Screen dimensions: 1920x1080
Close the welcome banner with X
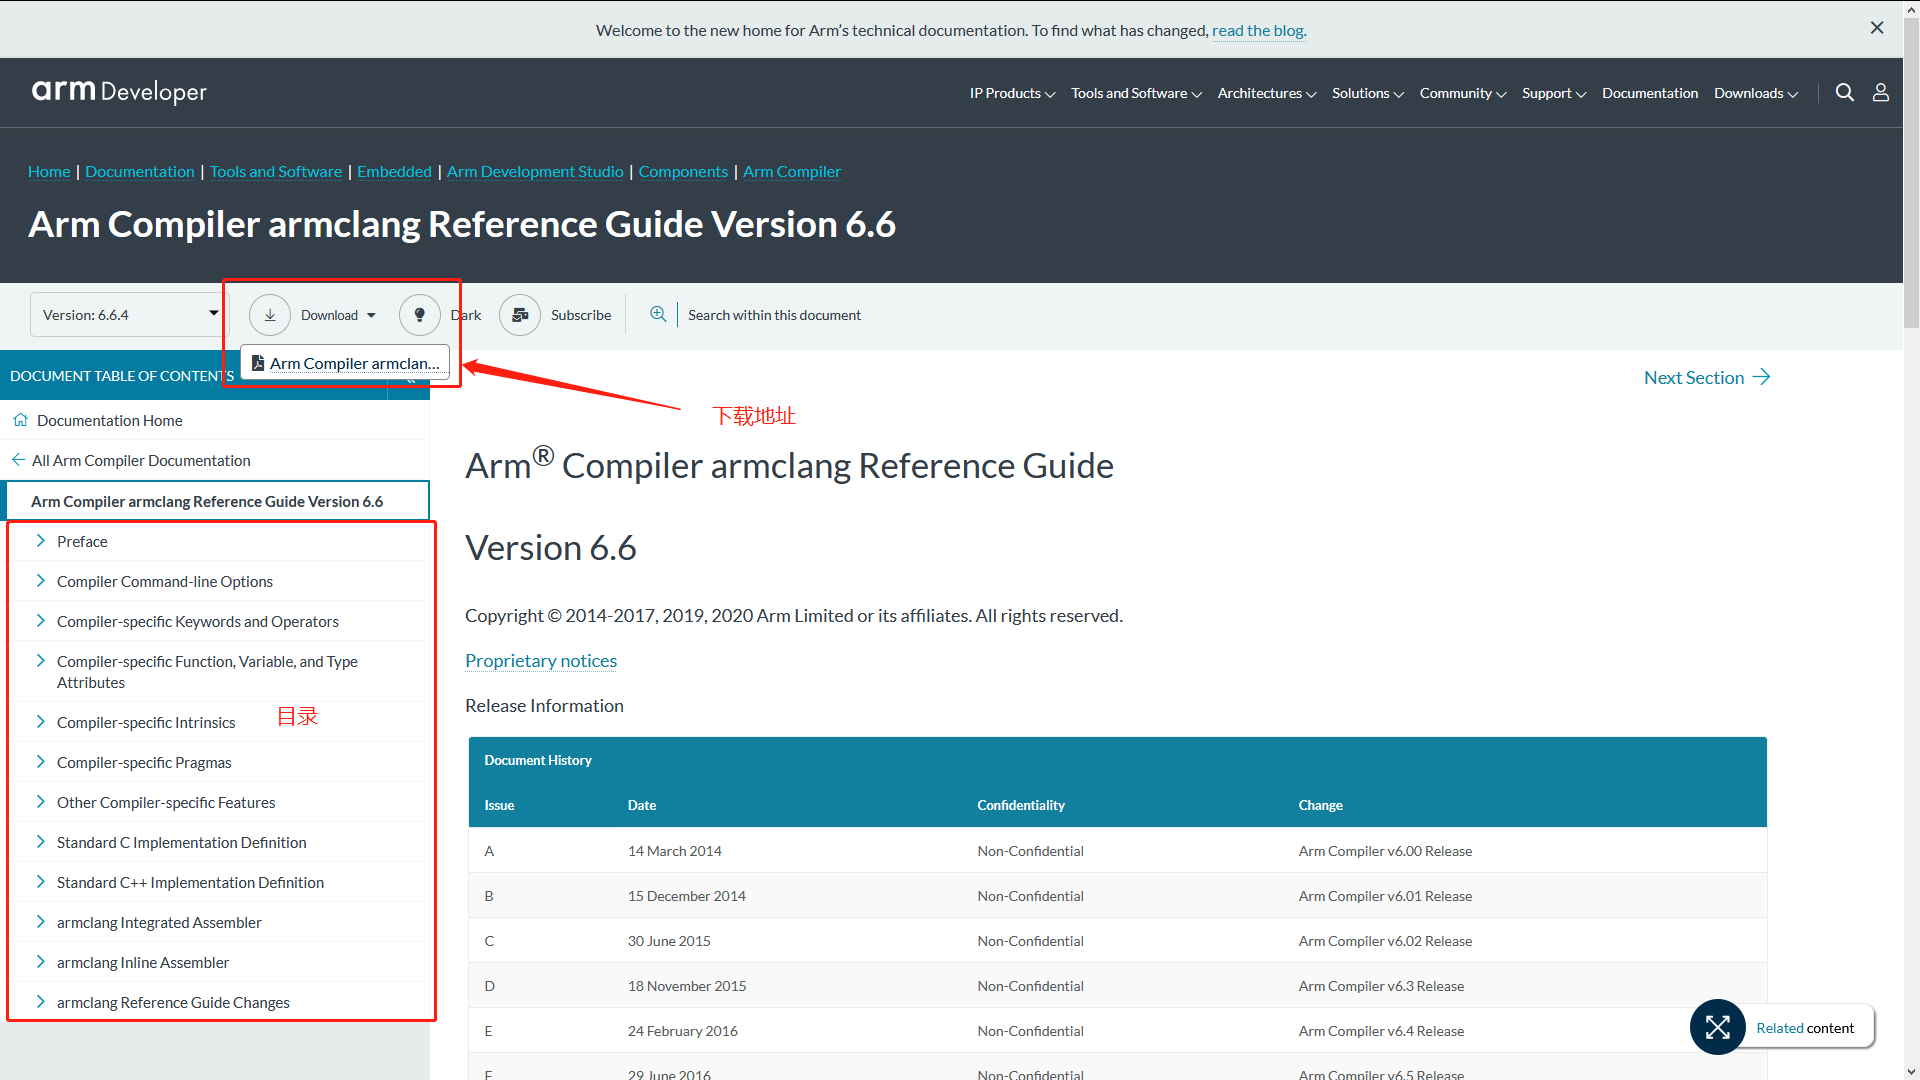click(x=1877, y=28)
